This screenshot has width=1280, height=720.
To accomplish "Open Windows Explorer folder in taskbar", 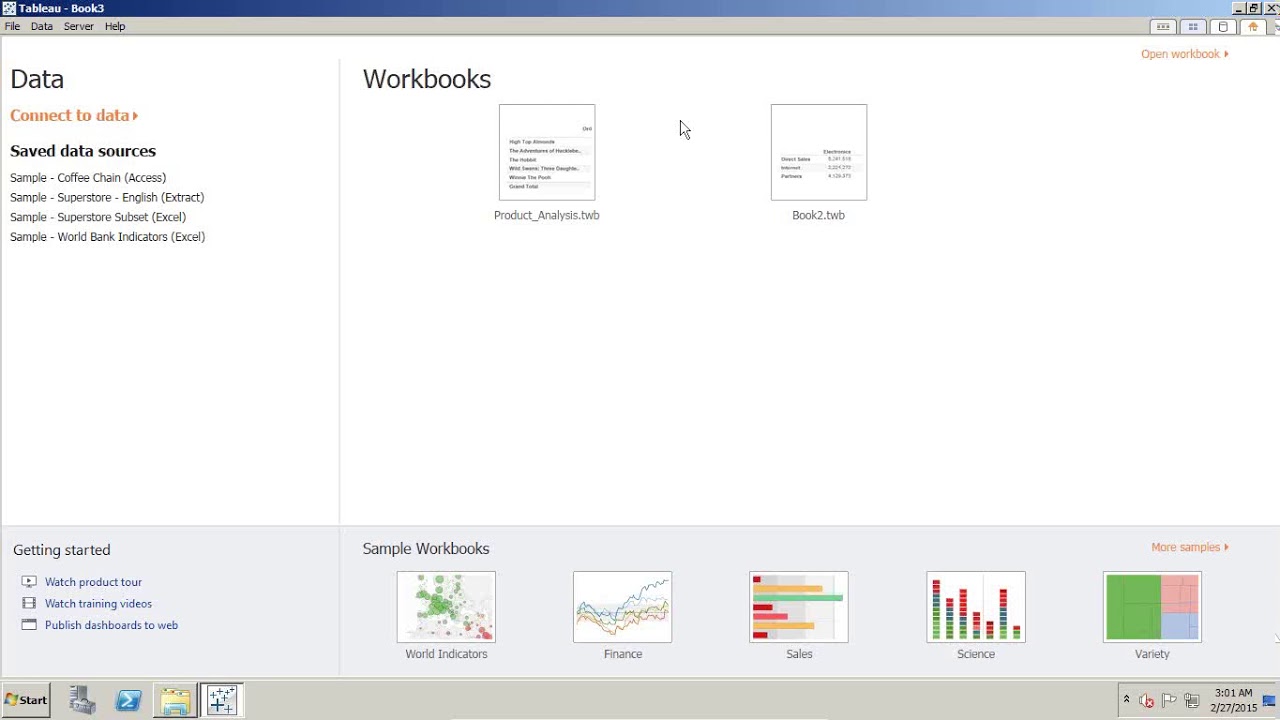I will click(x=175, y=700).
